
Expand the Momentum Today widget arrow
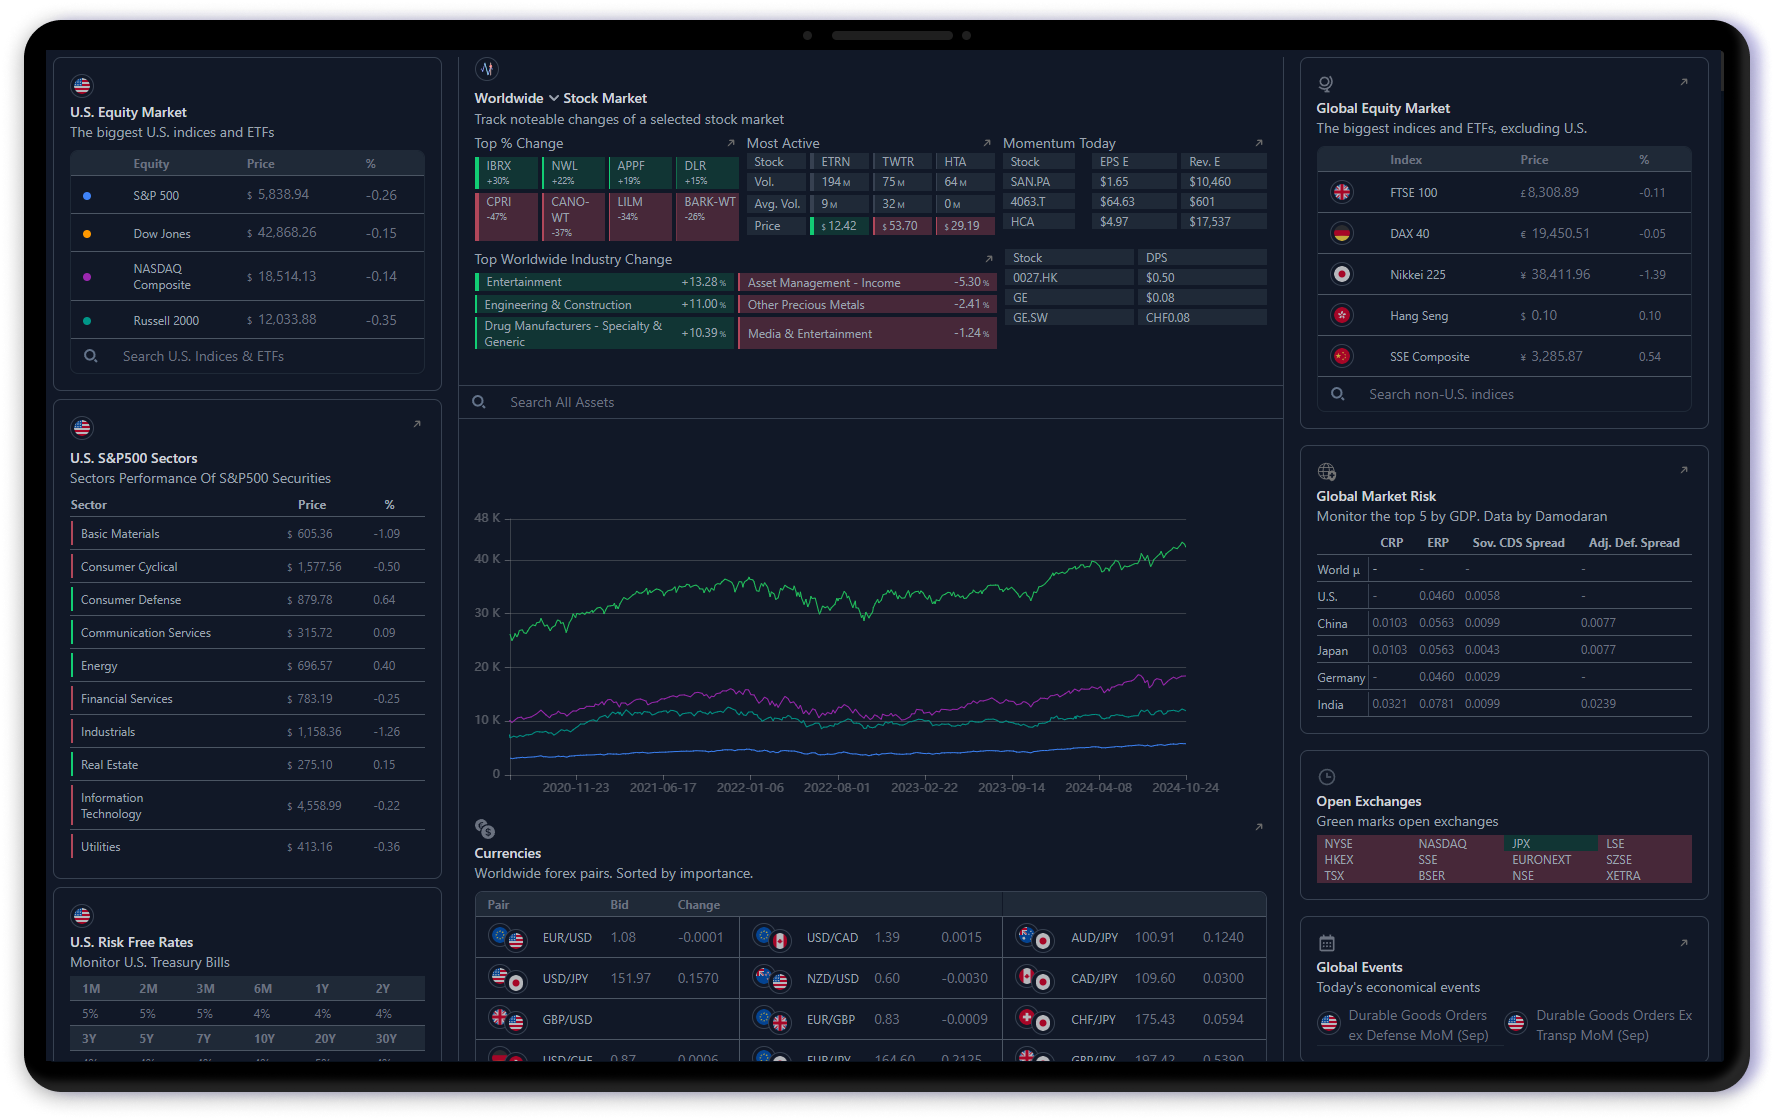click(x=1259, y=143)
